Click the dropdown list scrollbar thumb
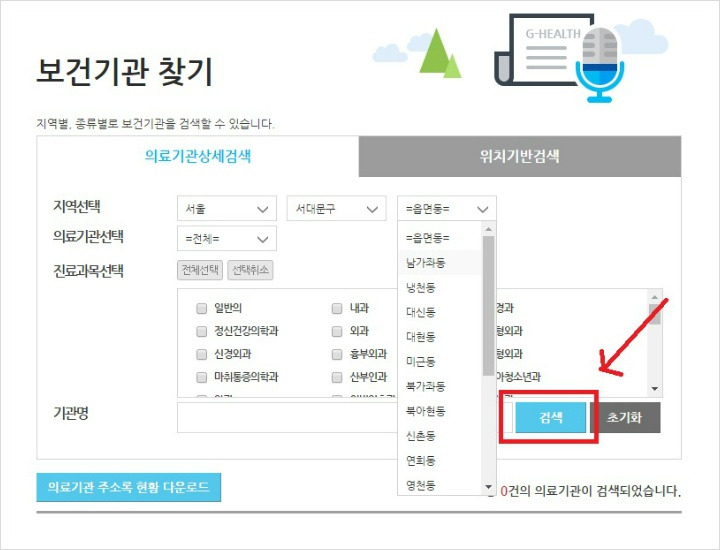 489,306
